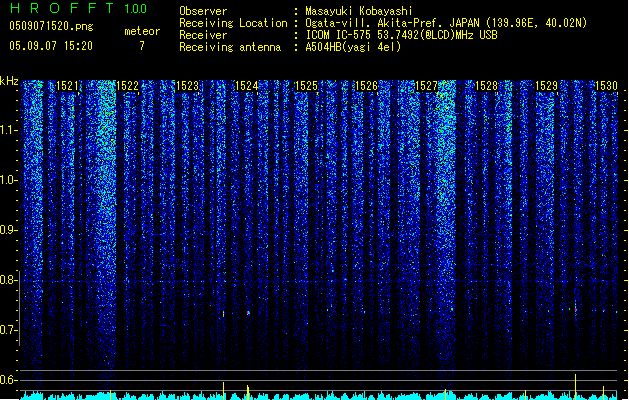Click the HROFFT title text
Image resolution: width=629 pixels, height=400 pixels.
pos(62,8)
